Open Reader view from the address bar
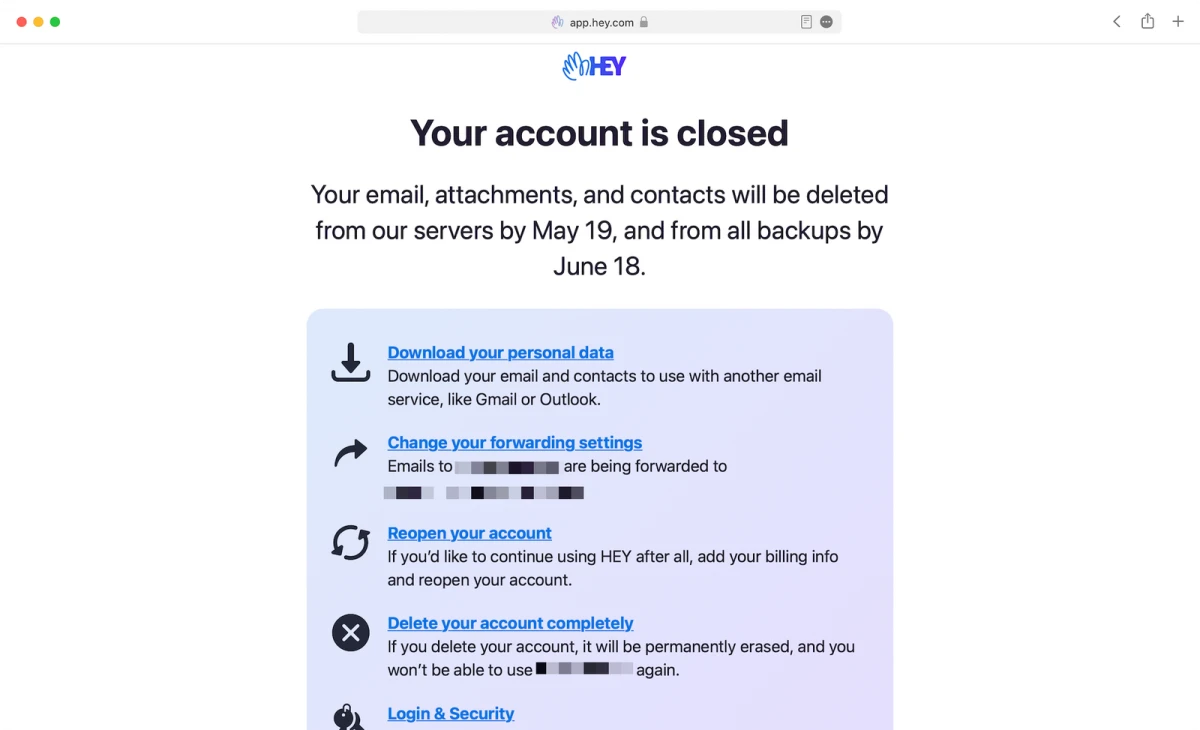The height and width of the screenshot is (730, 1200). pyautogui.click(x=806, y=22)
